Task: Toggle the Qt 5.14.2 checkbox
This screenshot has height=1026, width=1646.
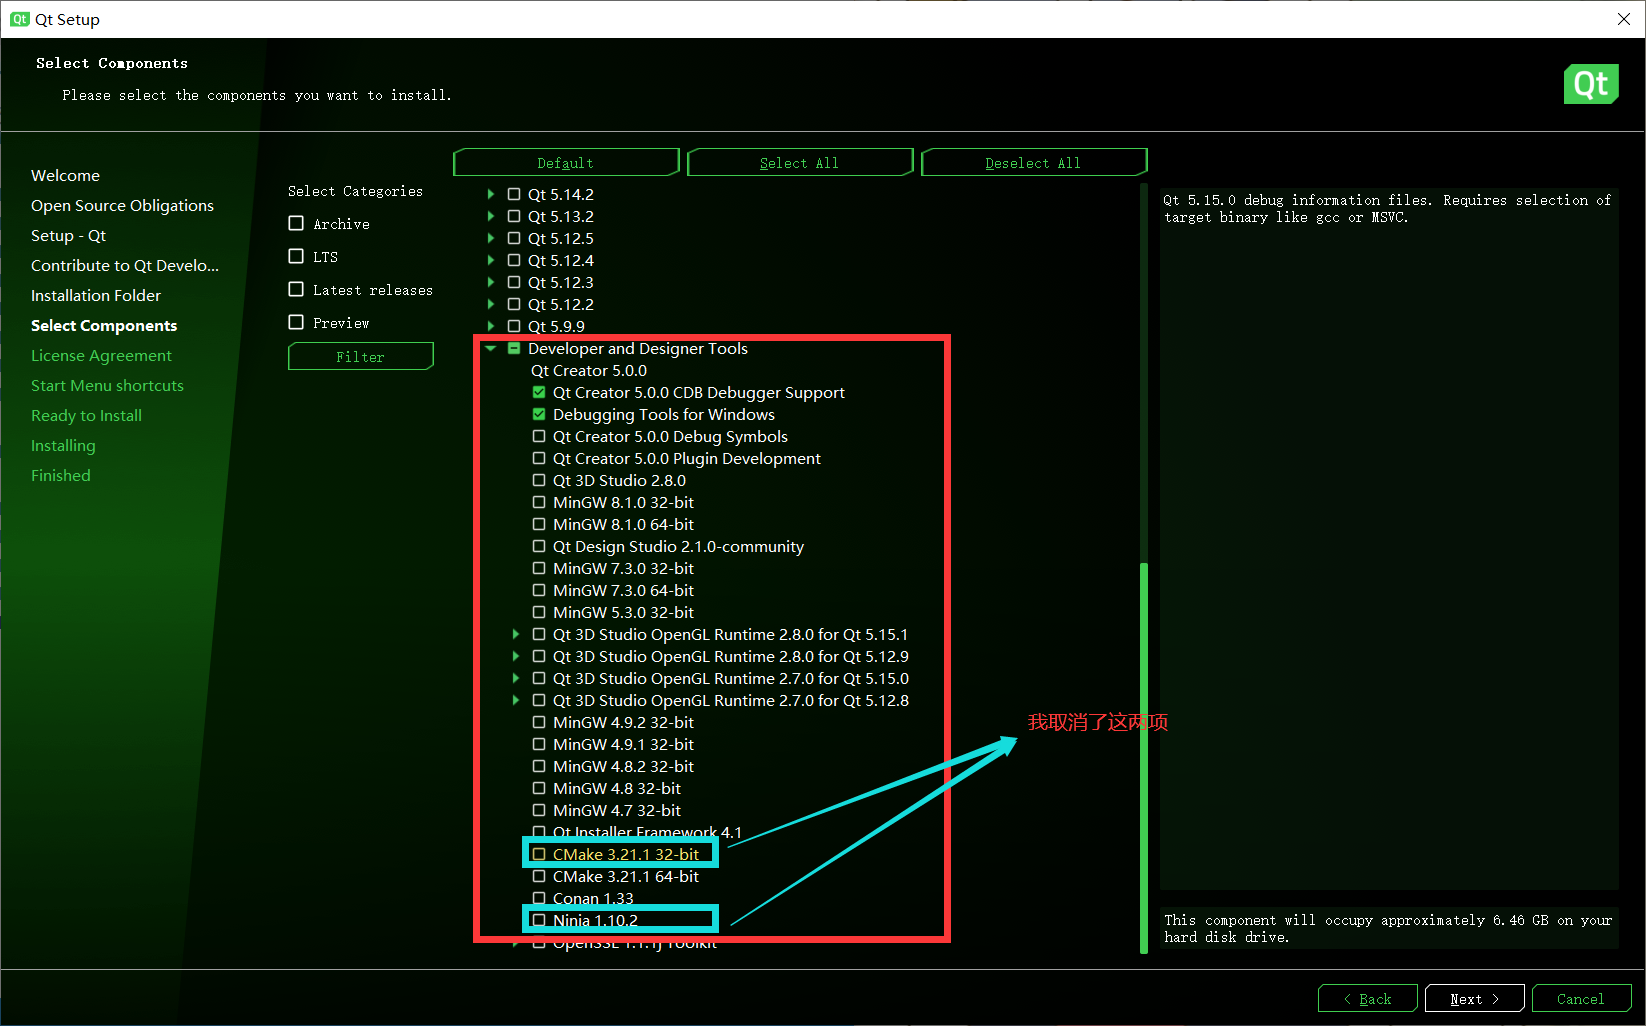Action: 514,194
